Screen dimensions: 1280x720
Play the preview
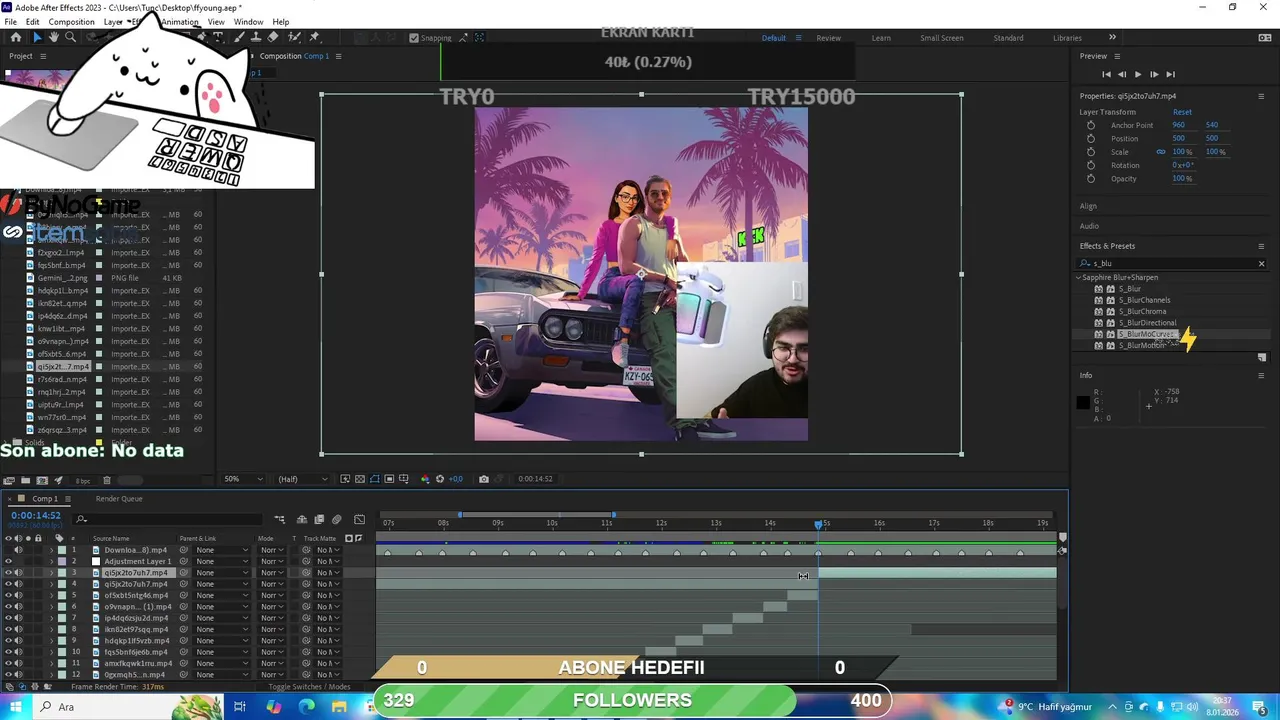click(x=1137, y=74)
